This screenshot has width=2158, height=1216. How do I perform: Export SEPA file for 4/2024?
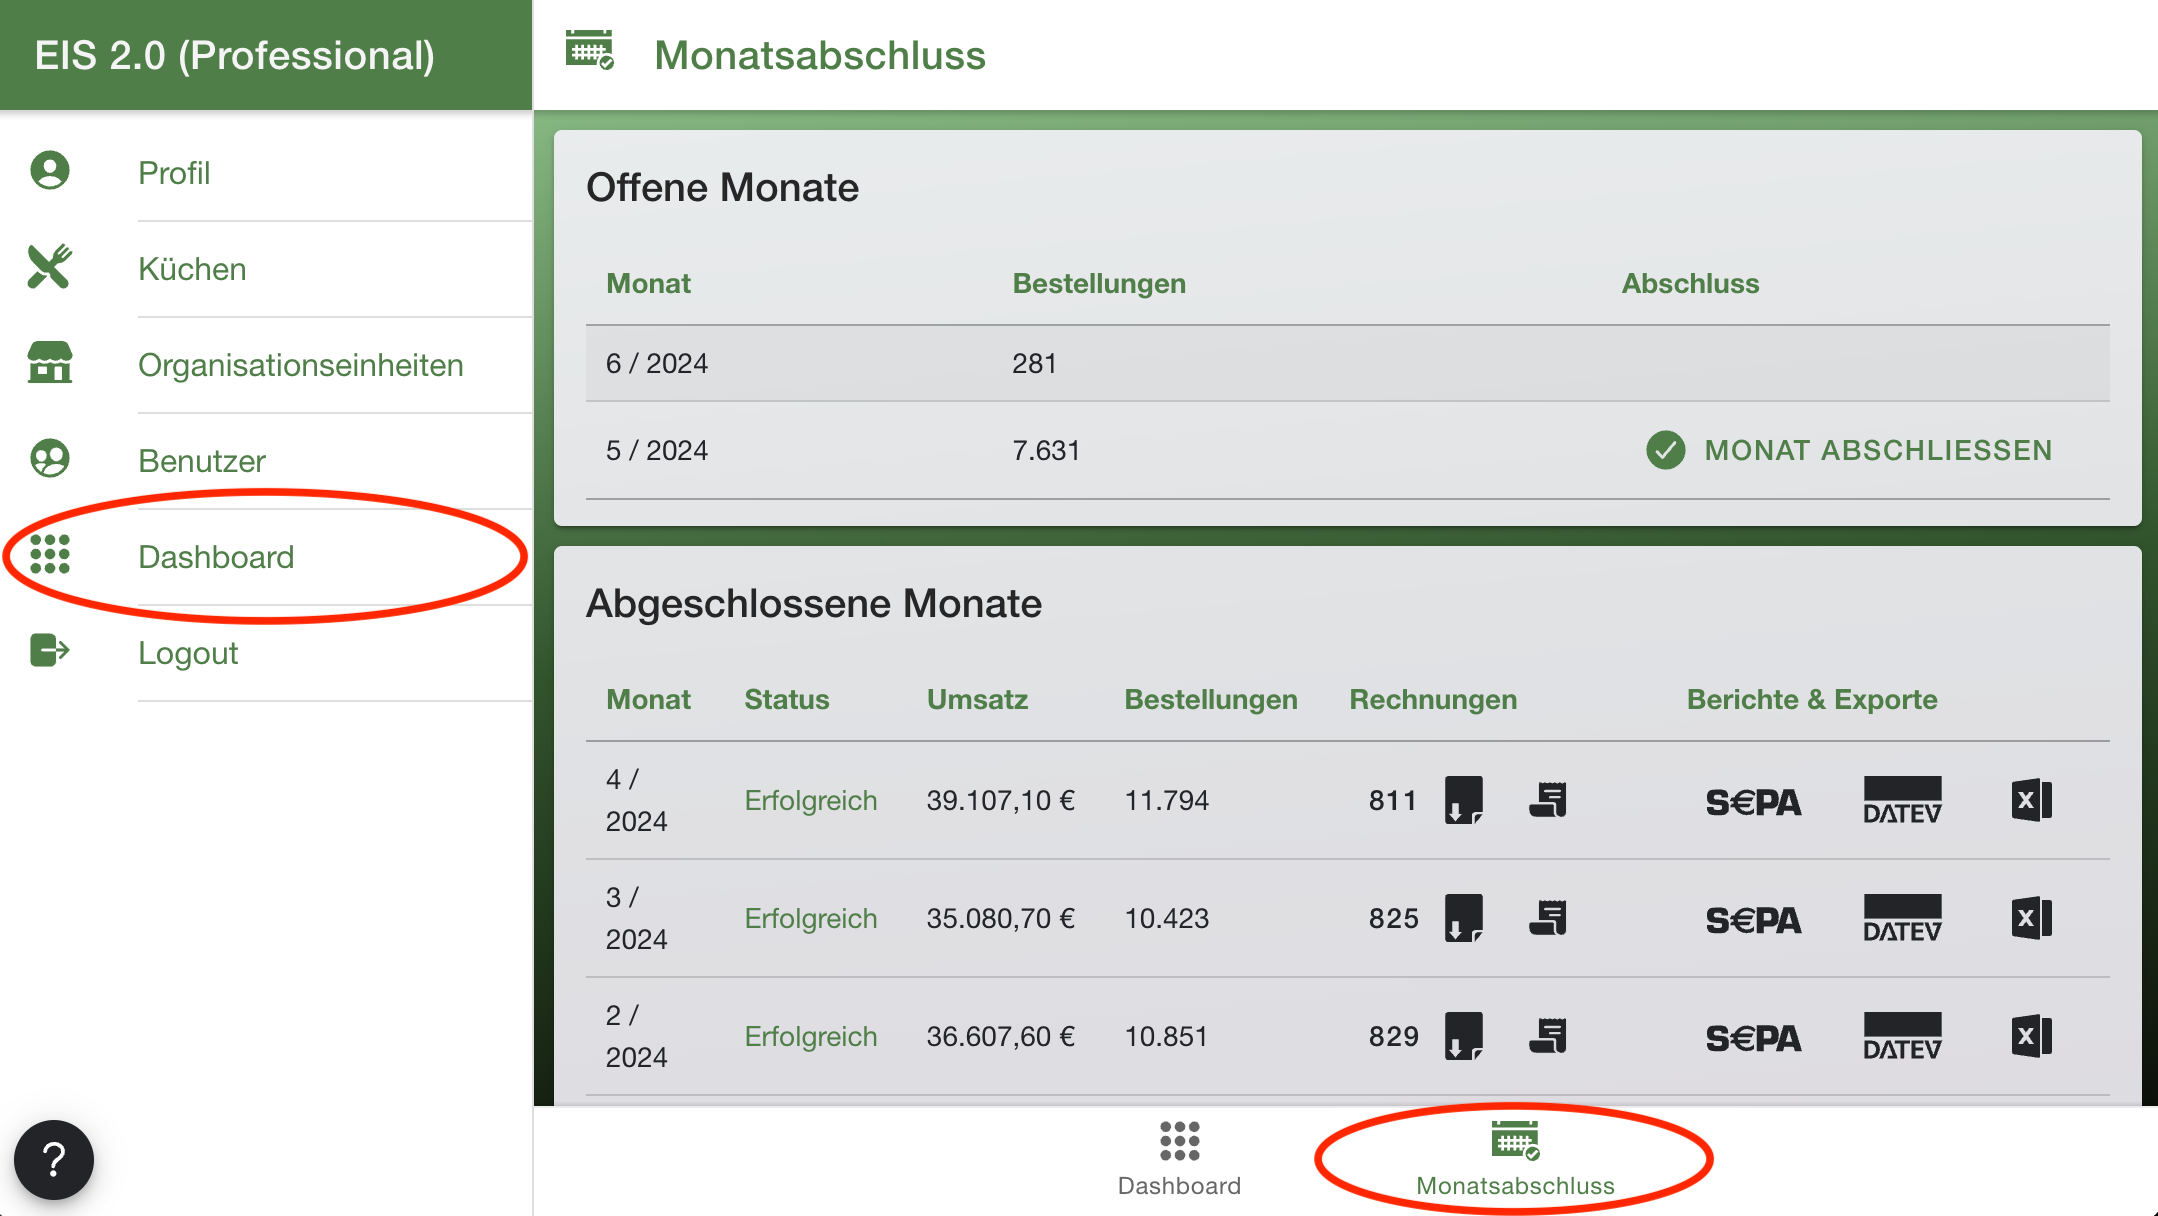click(1752, 801)
